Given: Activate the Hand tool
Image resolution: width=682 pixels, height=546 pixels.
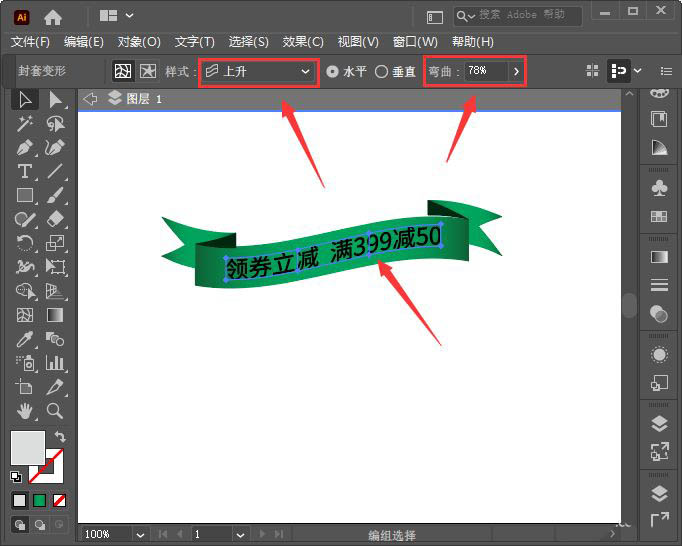Looking at the screenshot, I should 25,410.
